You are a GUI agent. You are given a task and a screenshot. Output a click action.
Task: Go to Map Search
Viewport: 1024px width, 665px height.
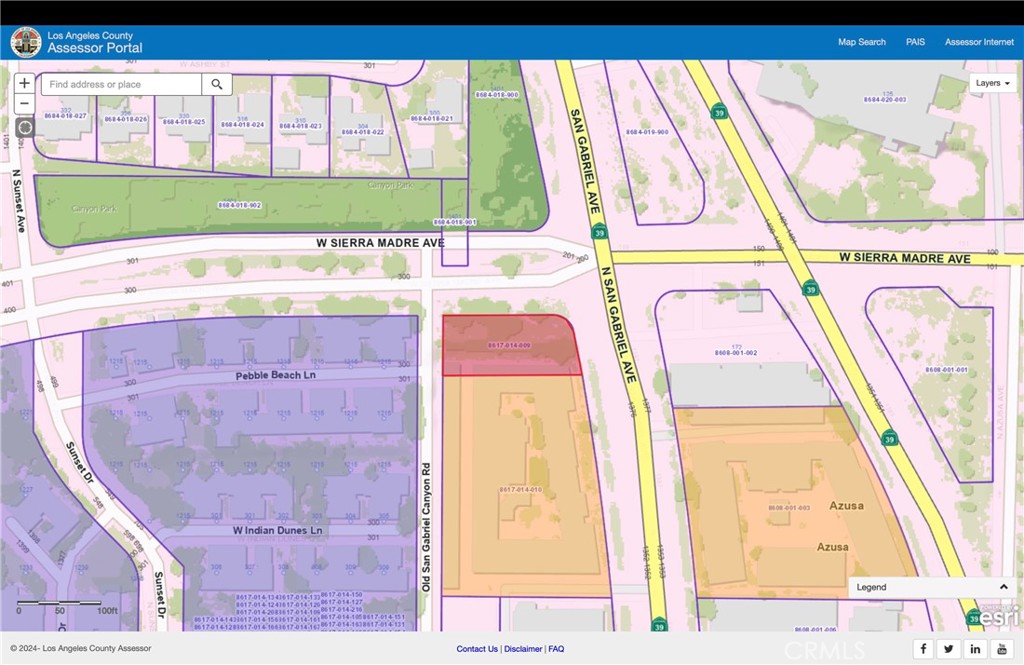coord(861,42)
